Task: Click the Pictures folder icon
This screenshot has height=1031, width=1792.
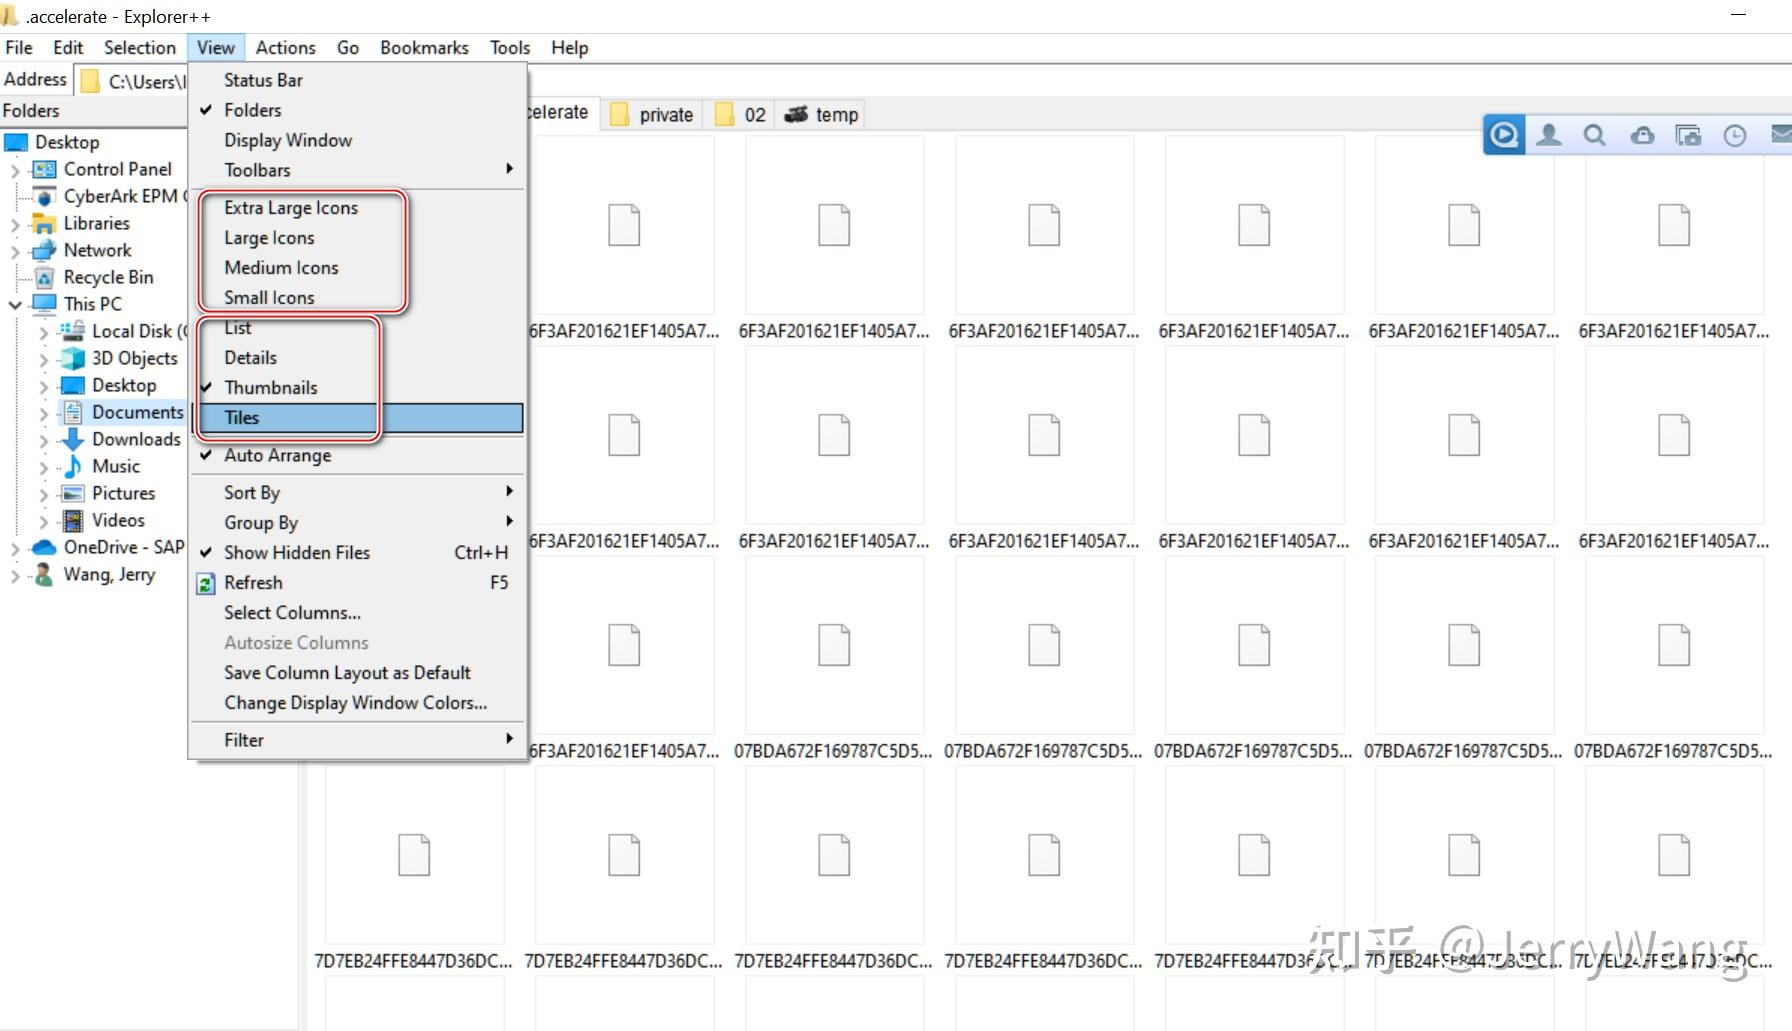Action: pos(73,493)
